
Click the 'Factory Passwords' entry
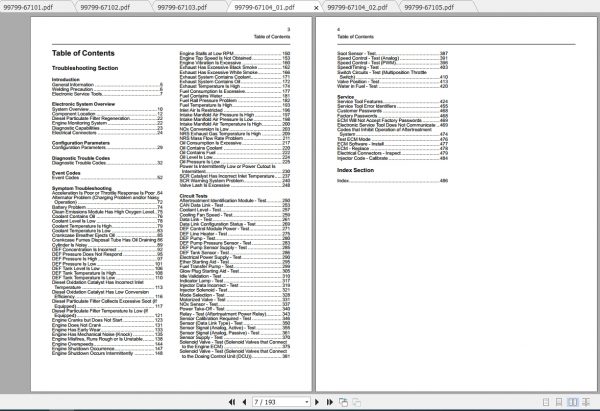392,116
